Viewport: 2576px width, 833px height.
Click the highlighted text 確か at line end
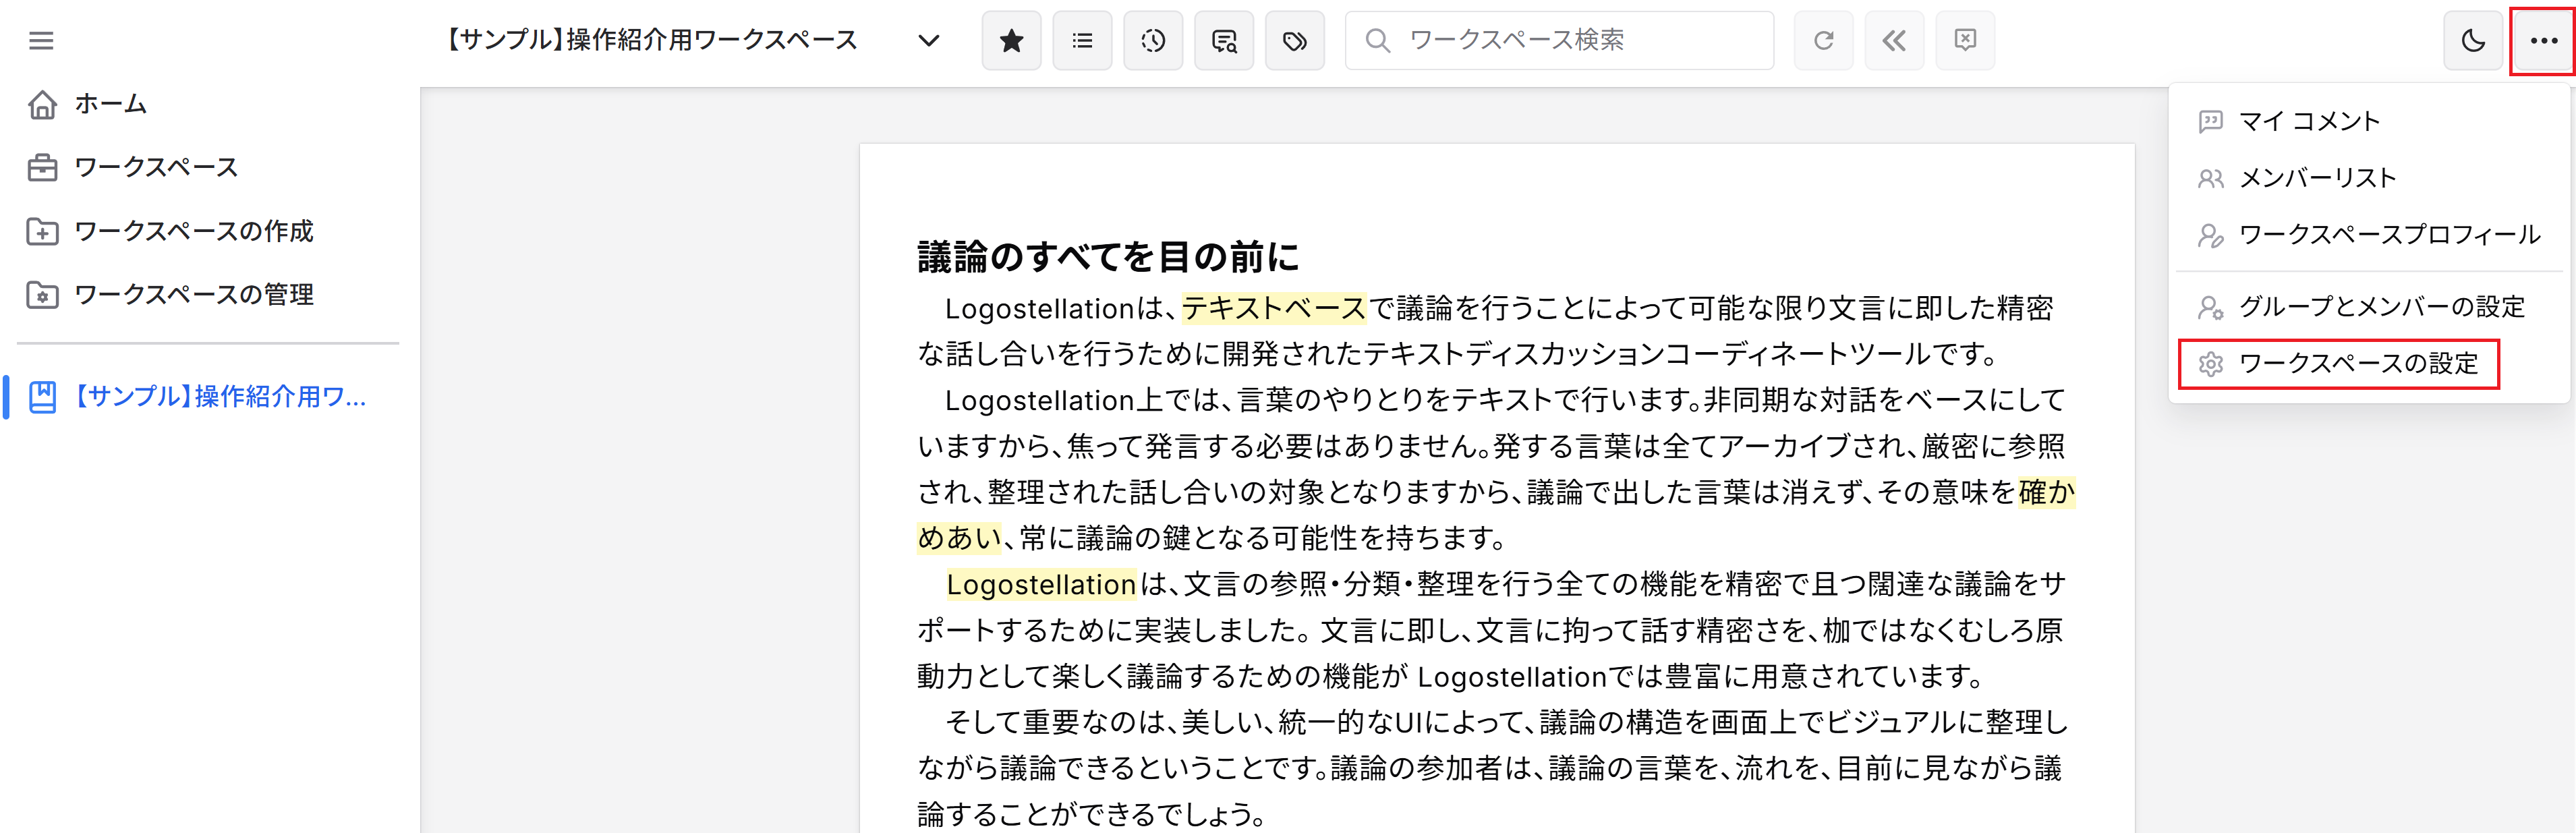pyautogui.click(x=2046, y=492)
